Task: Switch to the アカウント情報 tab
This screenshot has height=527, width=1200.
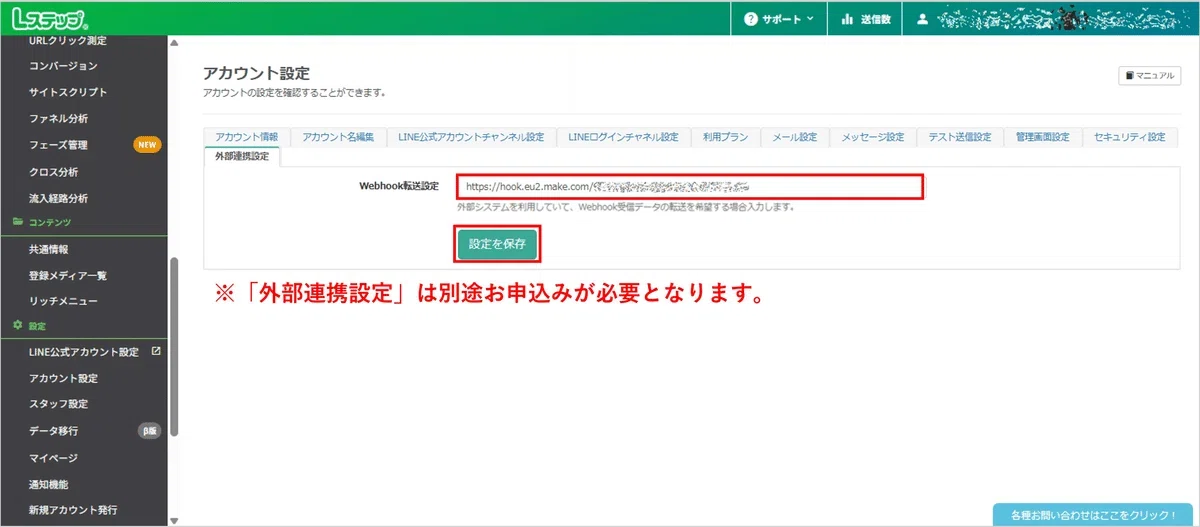Action: (246, 137)
